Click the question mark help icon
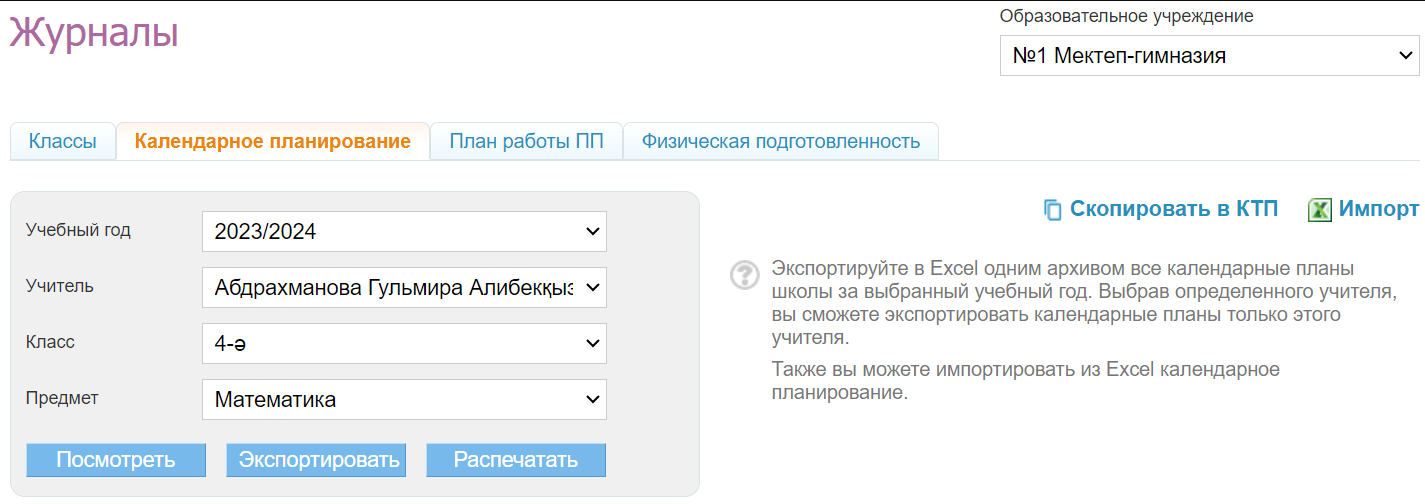The width and height of the screenshot is (1425, 504). (x=745, y=275)
